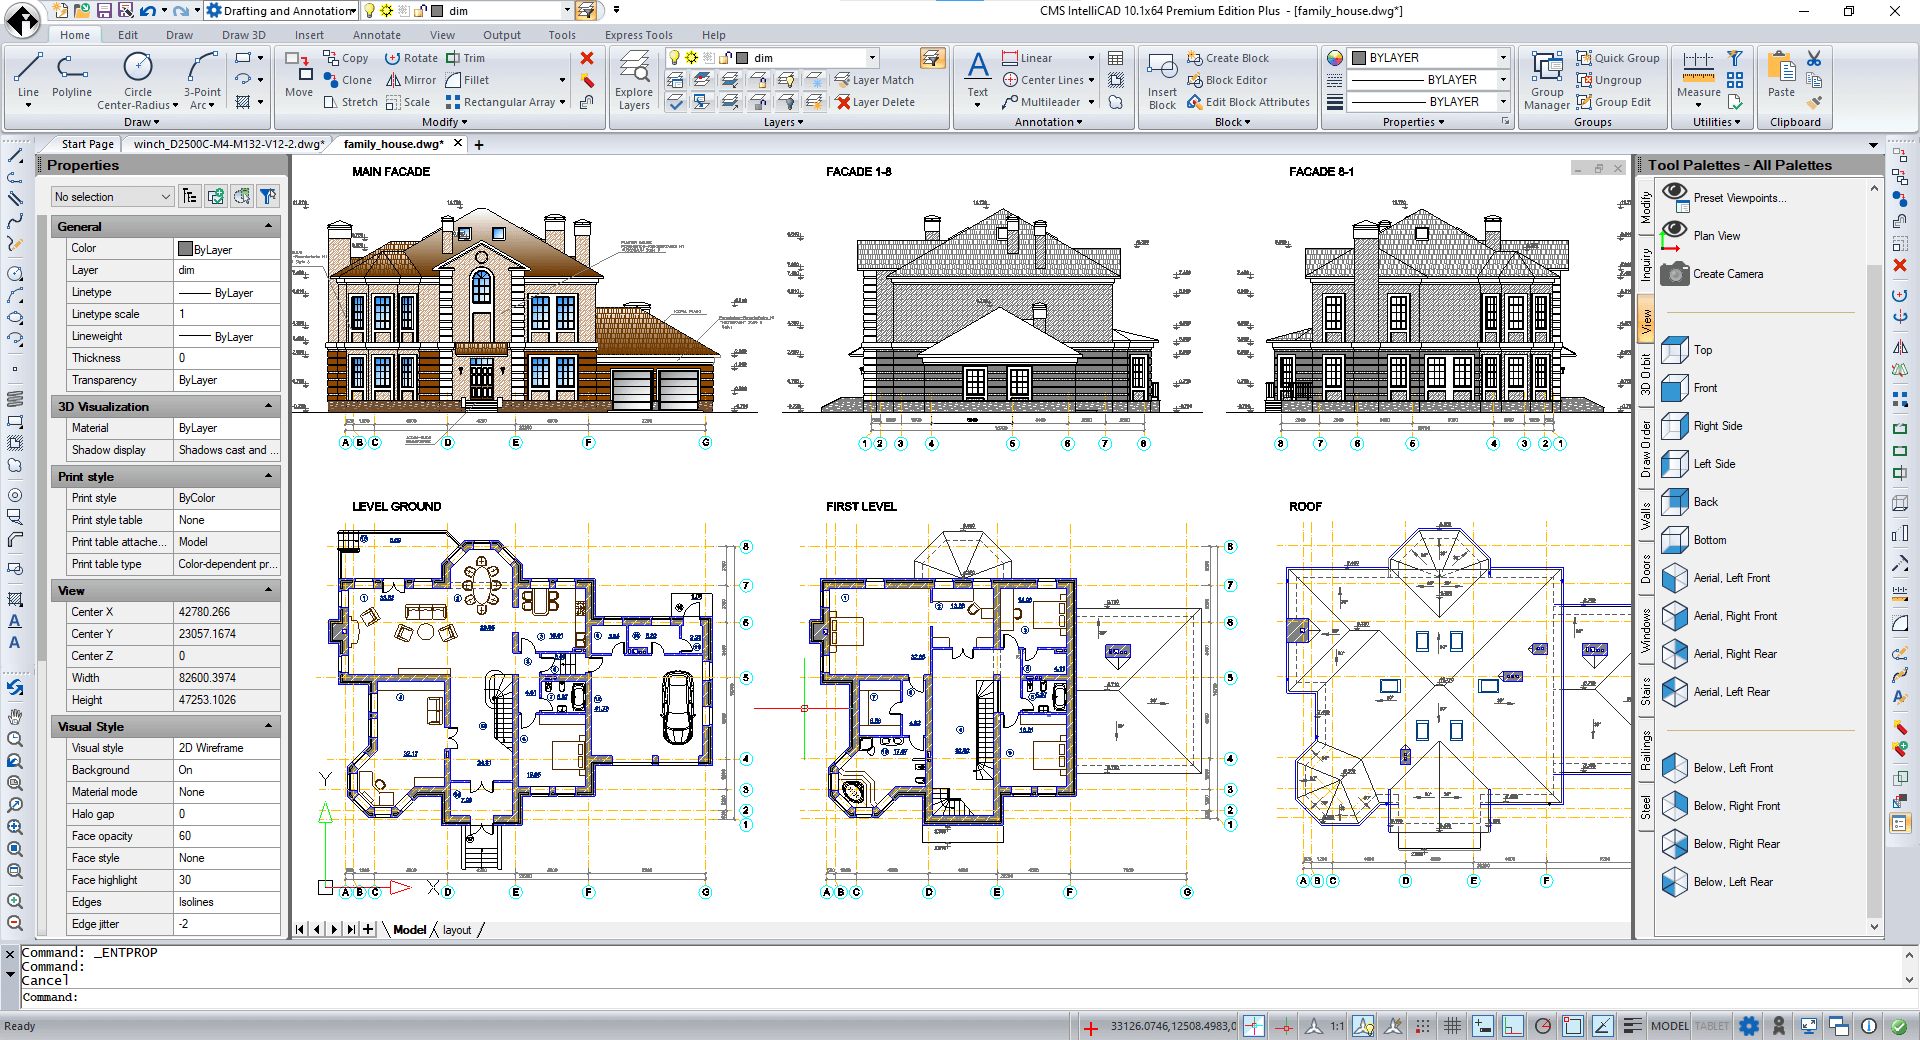Click the Tool Palettes vertical scrollbar
The width and height of the screenshot is (1920, 1040).
pyautogui.click(x=1874, y=557)
